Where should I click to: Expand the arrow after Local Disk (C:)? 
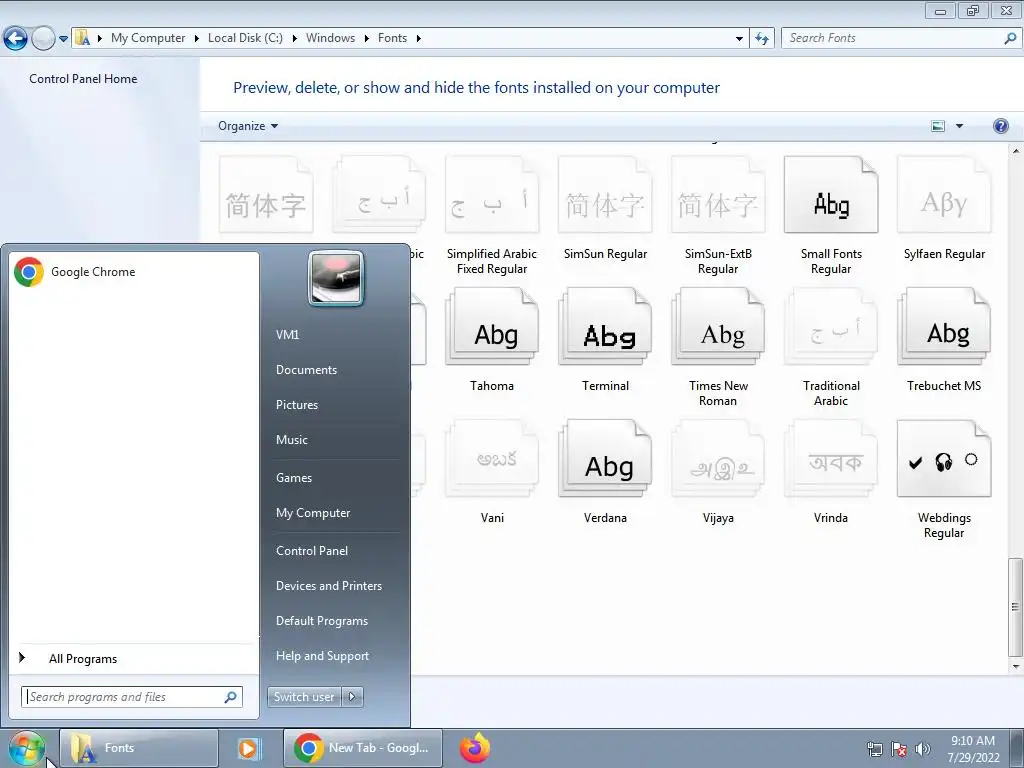click(x=295, y=39)
